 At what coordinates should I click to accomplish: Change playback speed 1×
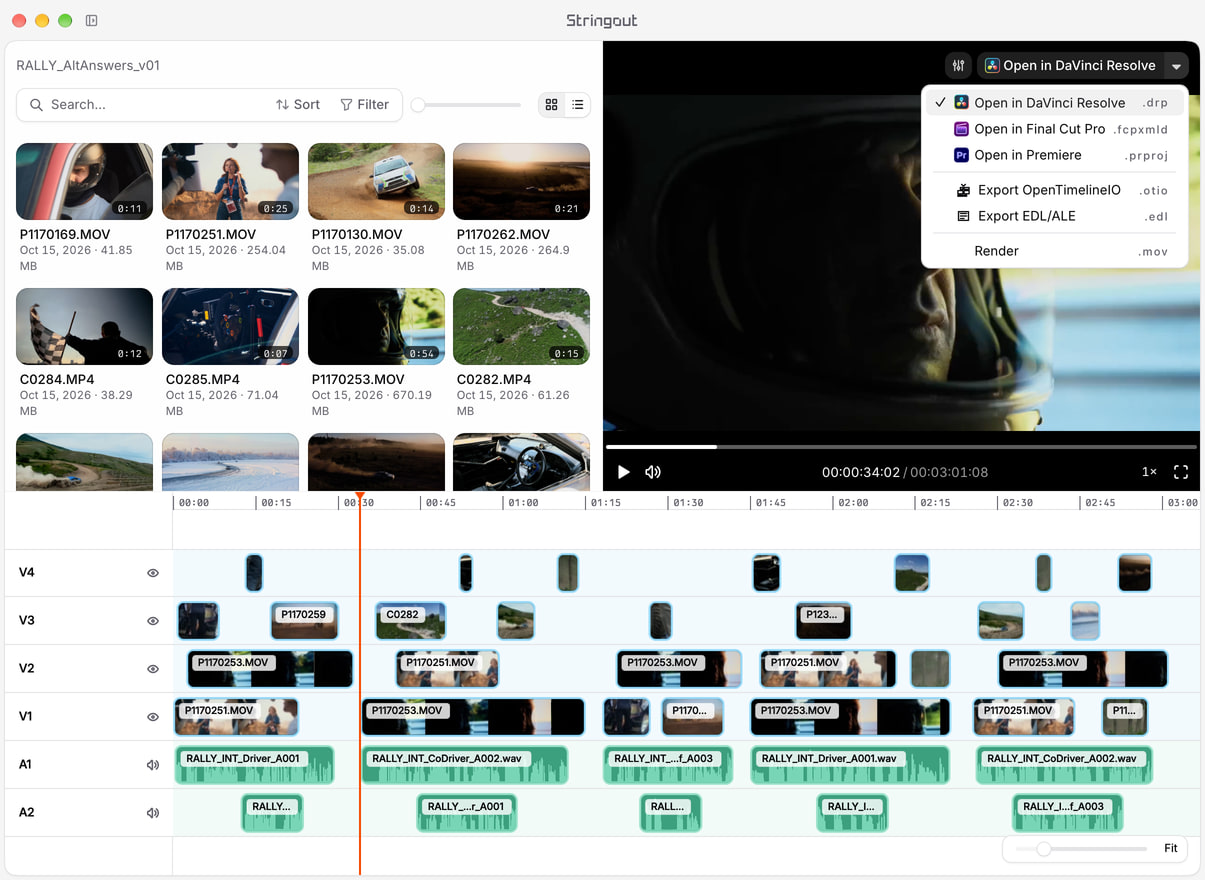click(x=1149, y=472)
